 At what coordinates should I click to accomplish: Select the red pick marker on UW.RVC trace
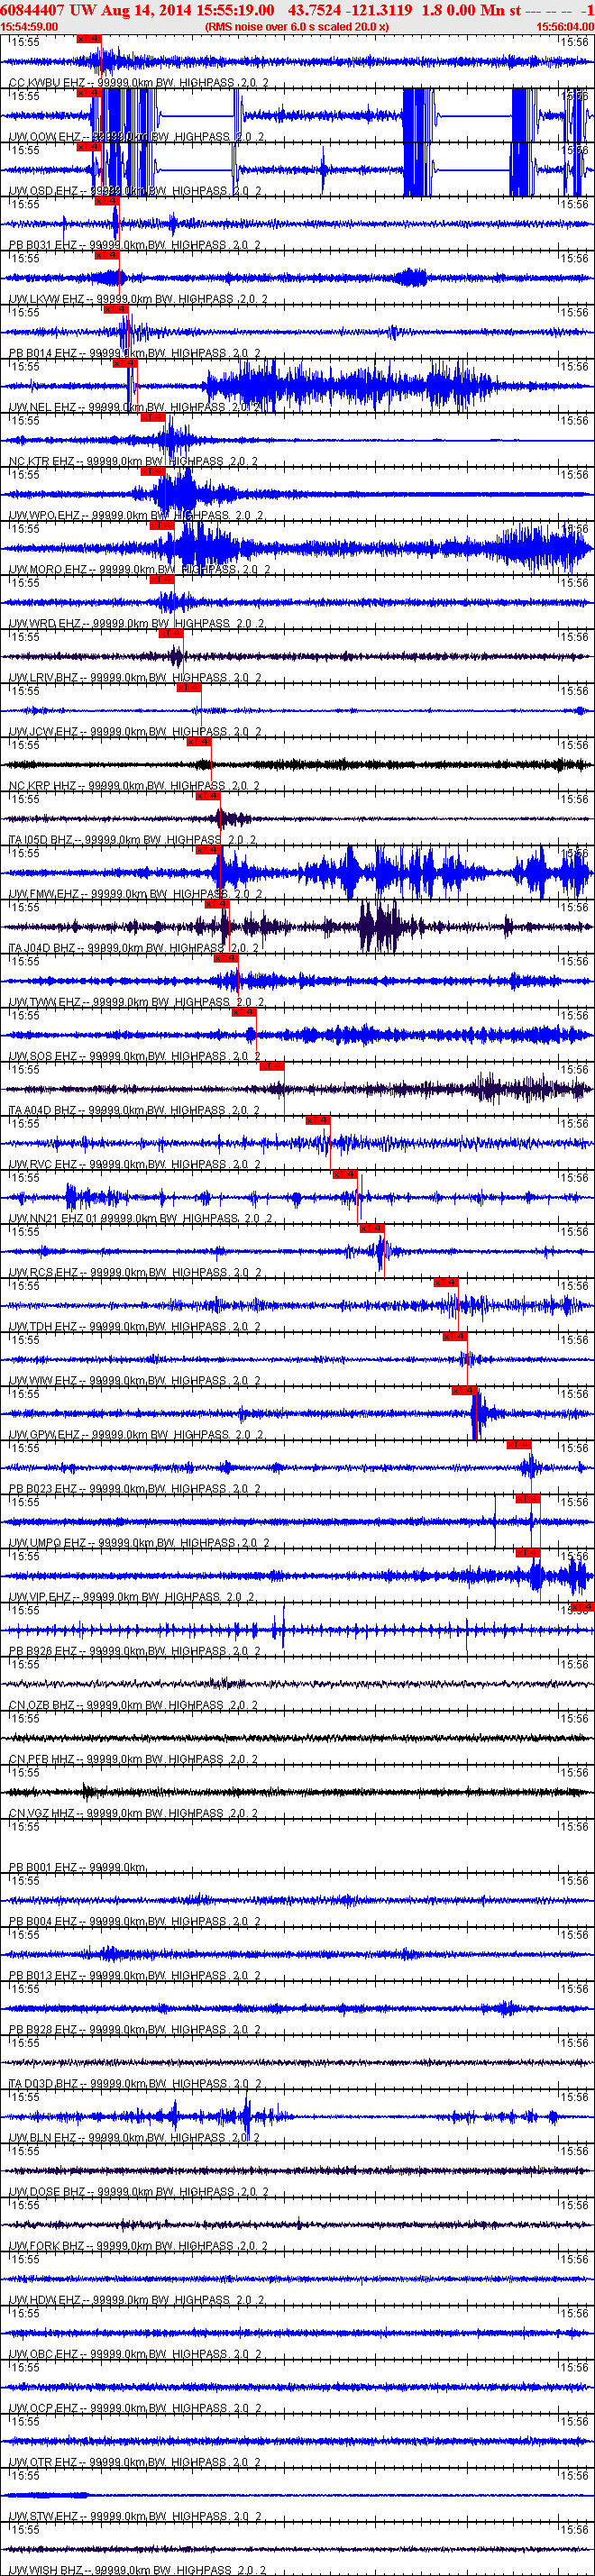(x=318, y=1120)
